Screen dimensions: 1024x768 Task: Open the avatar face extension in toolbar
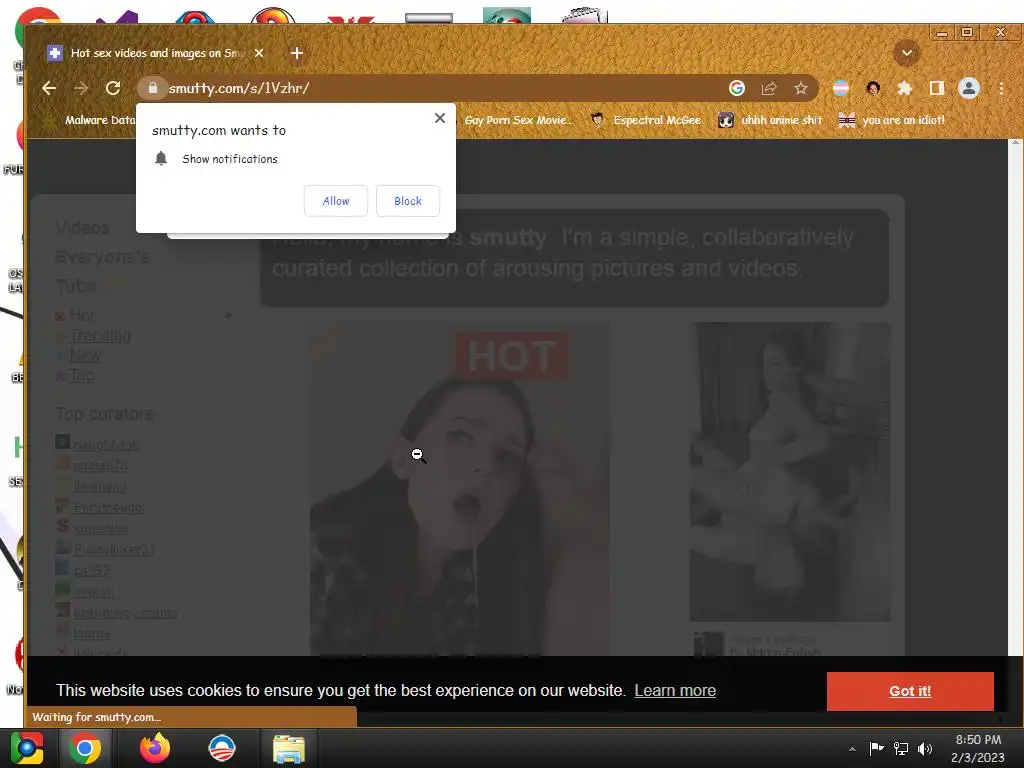point(872,88)
